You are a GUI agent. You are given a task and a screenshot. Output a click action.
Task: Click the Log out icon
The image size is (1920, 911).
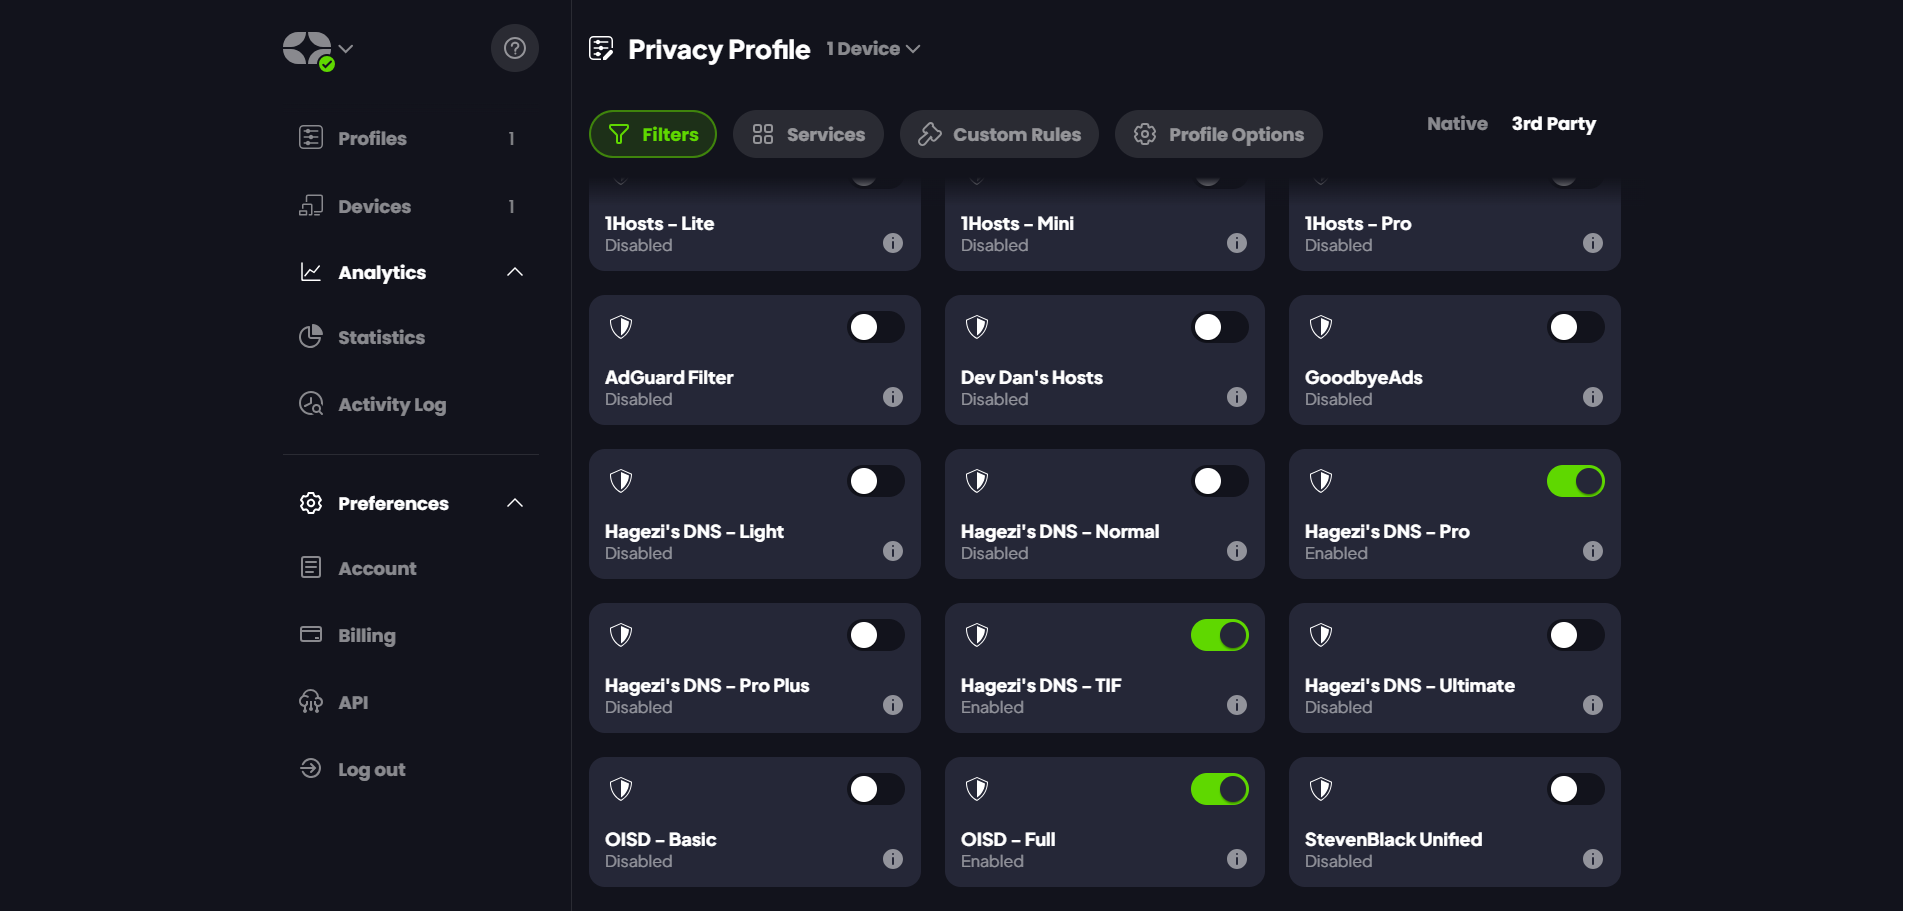point(311,768)
